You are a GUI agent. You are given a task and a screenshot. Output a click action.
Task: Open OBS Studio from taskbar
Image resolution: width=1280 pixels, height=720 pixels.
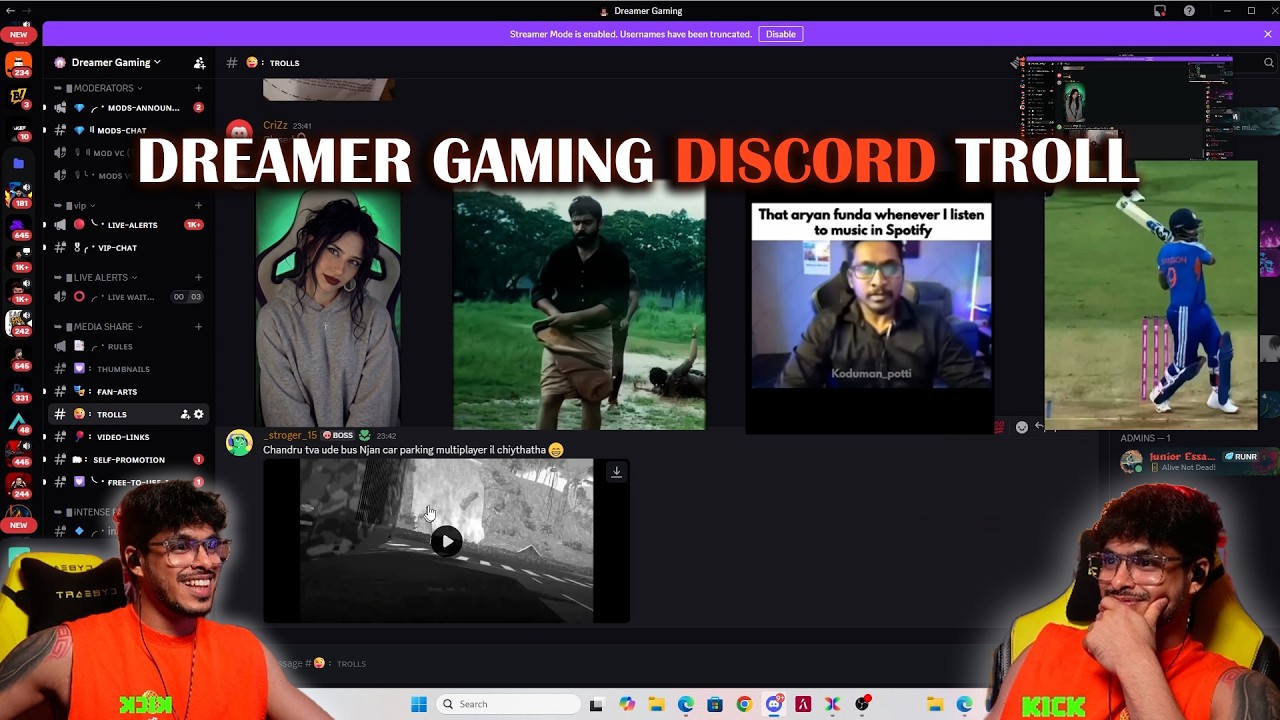pyautogui.click(x=862, y=704)
